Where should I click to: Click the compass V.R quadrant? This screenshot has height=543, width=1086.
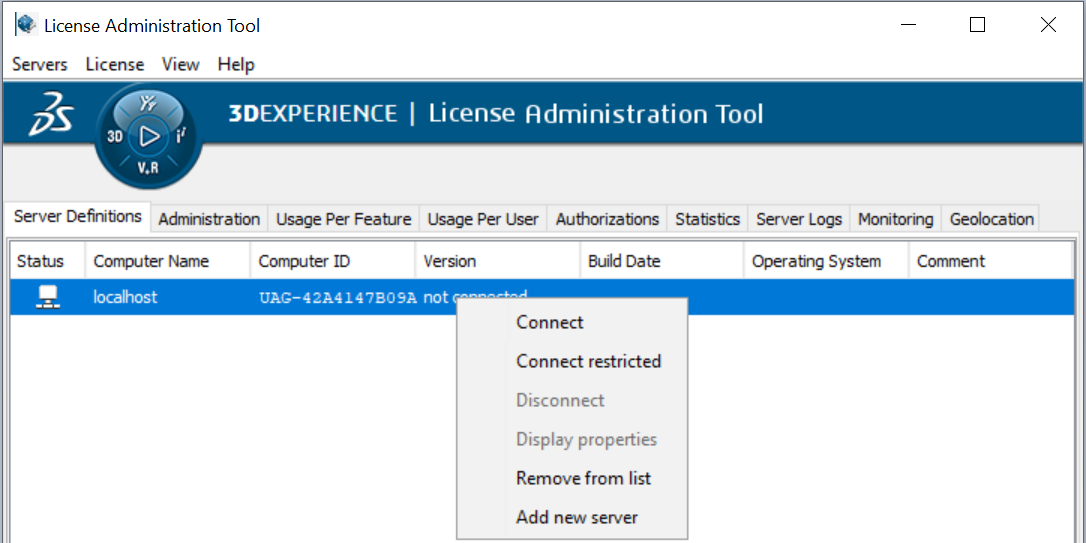(x=148, y=170)
